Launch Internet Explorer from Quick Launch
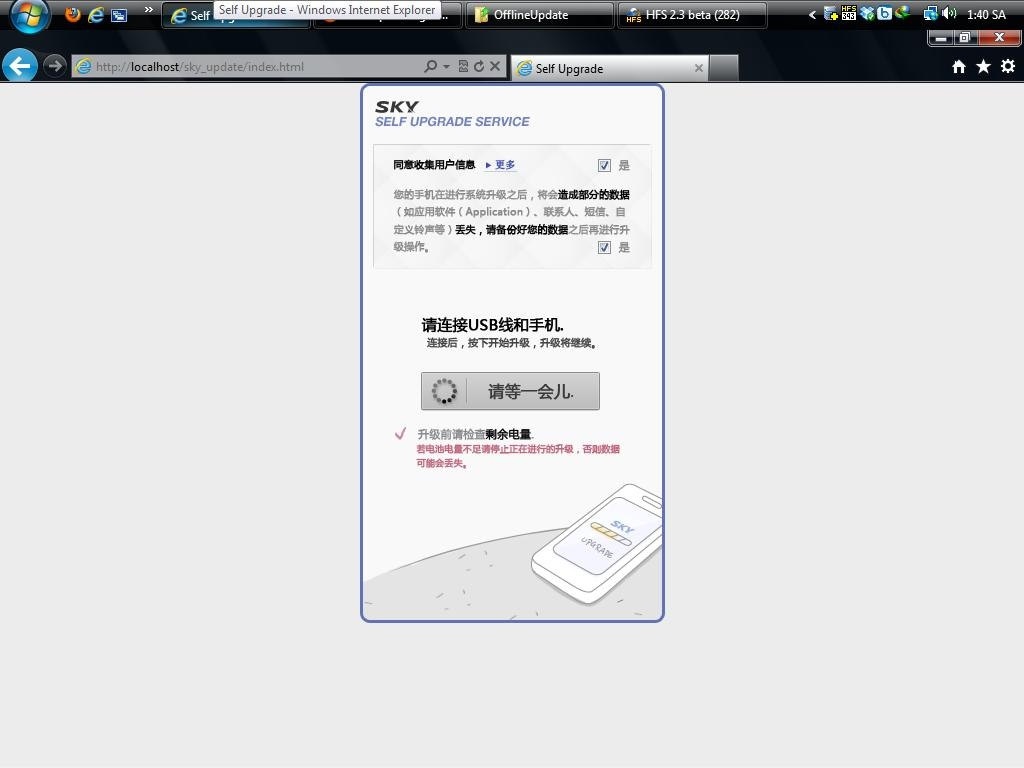Viewport: 1024px width, 768px height. pos(96,14)
